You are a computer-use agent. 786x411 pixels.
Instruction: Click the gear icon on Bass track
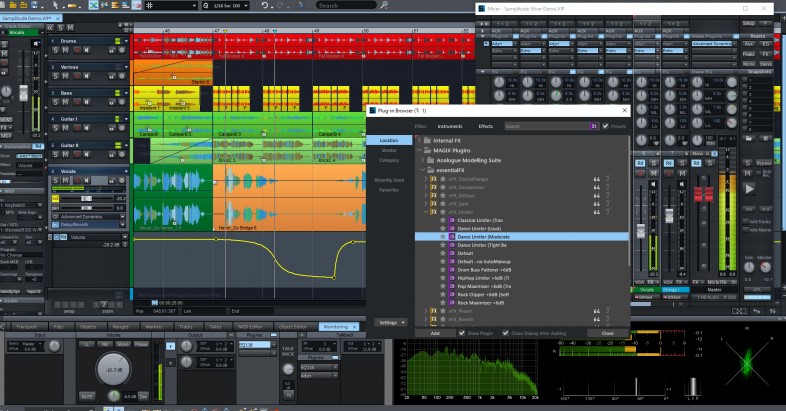point(121,102)
